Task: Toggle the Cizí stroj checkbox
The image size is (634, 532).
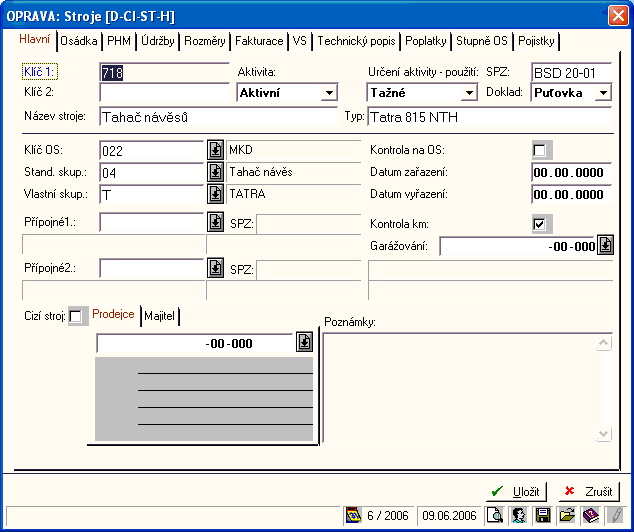Action: click(76, 316)
